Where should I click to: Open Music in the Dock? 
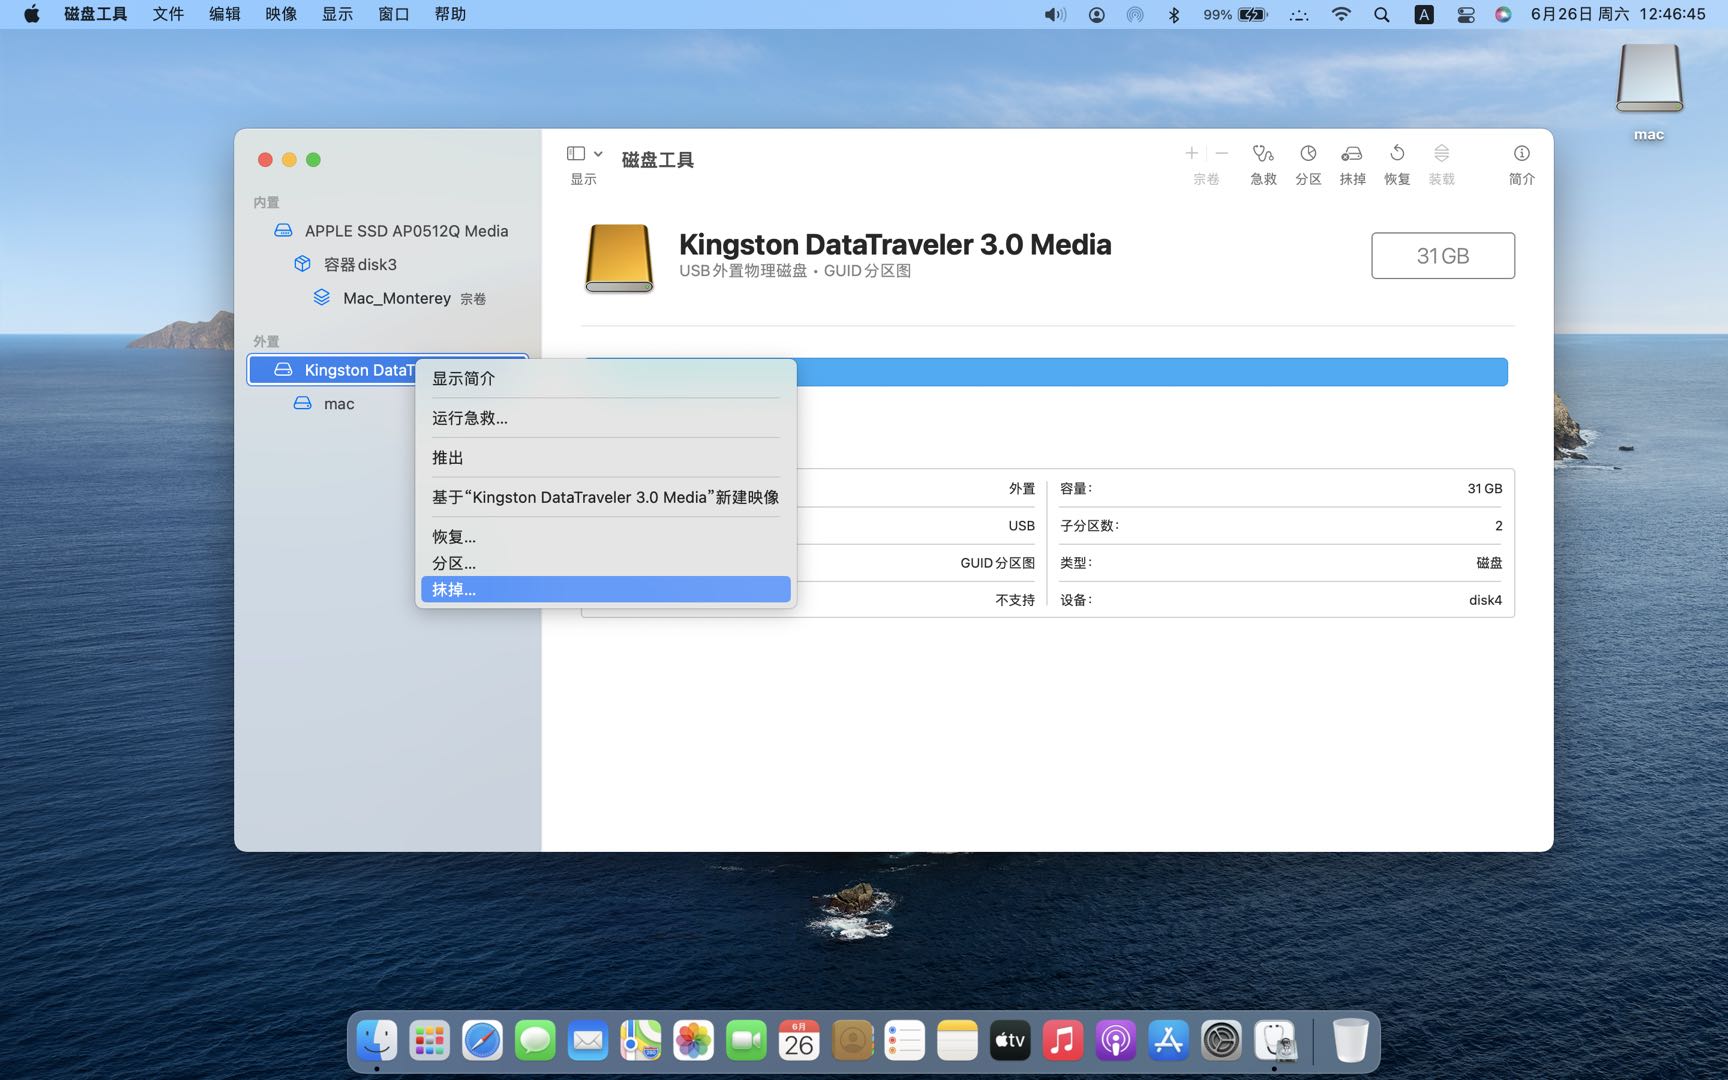[1063, 1041]
